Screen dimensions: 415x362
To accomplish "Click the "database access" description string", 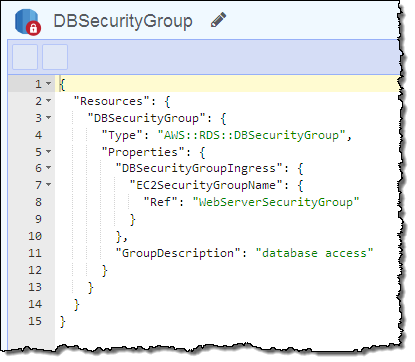I will [x=314, y=253].
